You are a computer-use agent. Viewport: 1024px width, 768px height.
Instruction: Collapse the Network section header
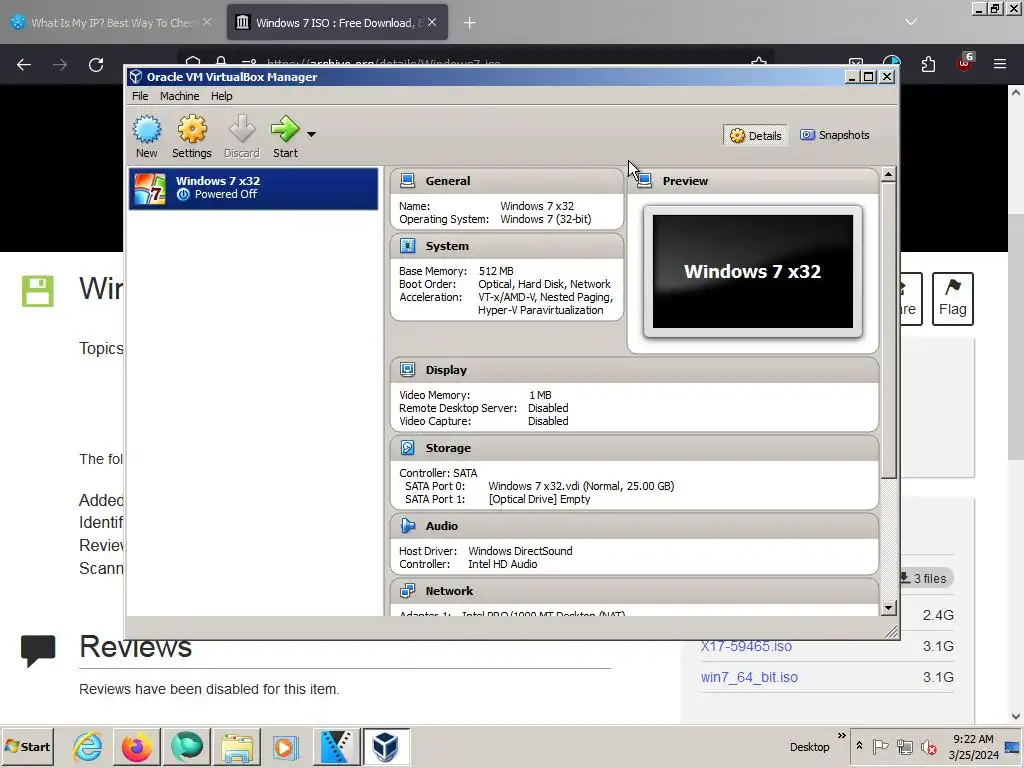pyautogui.click(x=634, y=591)
